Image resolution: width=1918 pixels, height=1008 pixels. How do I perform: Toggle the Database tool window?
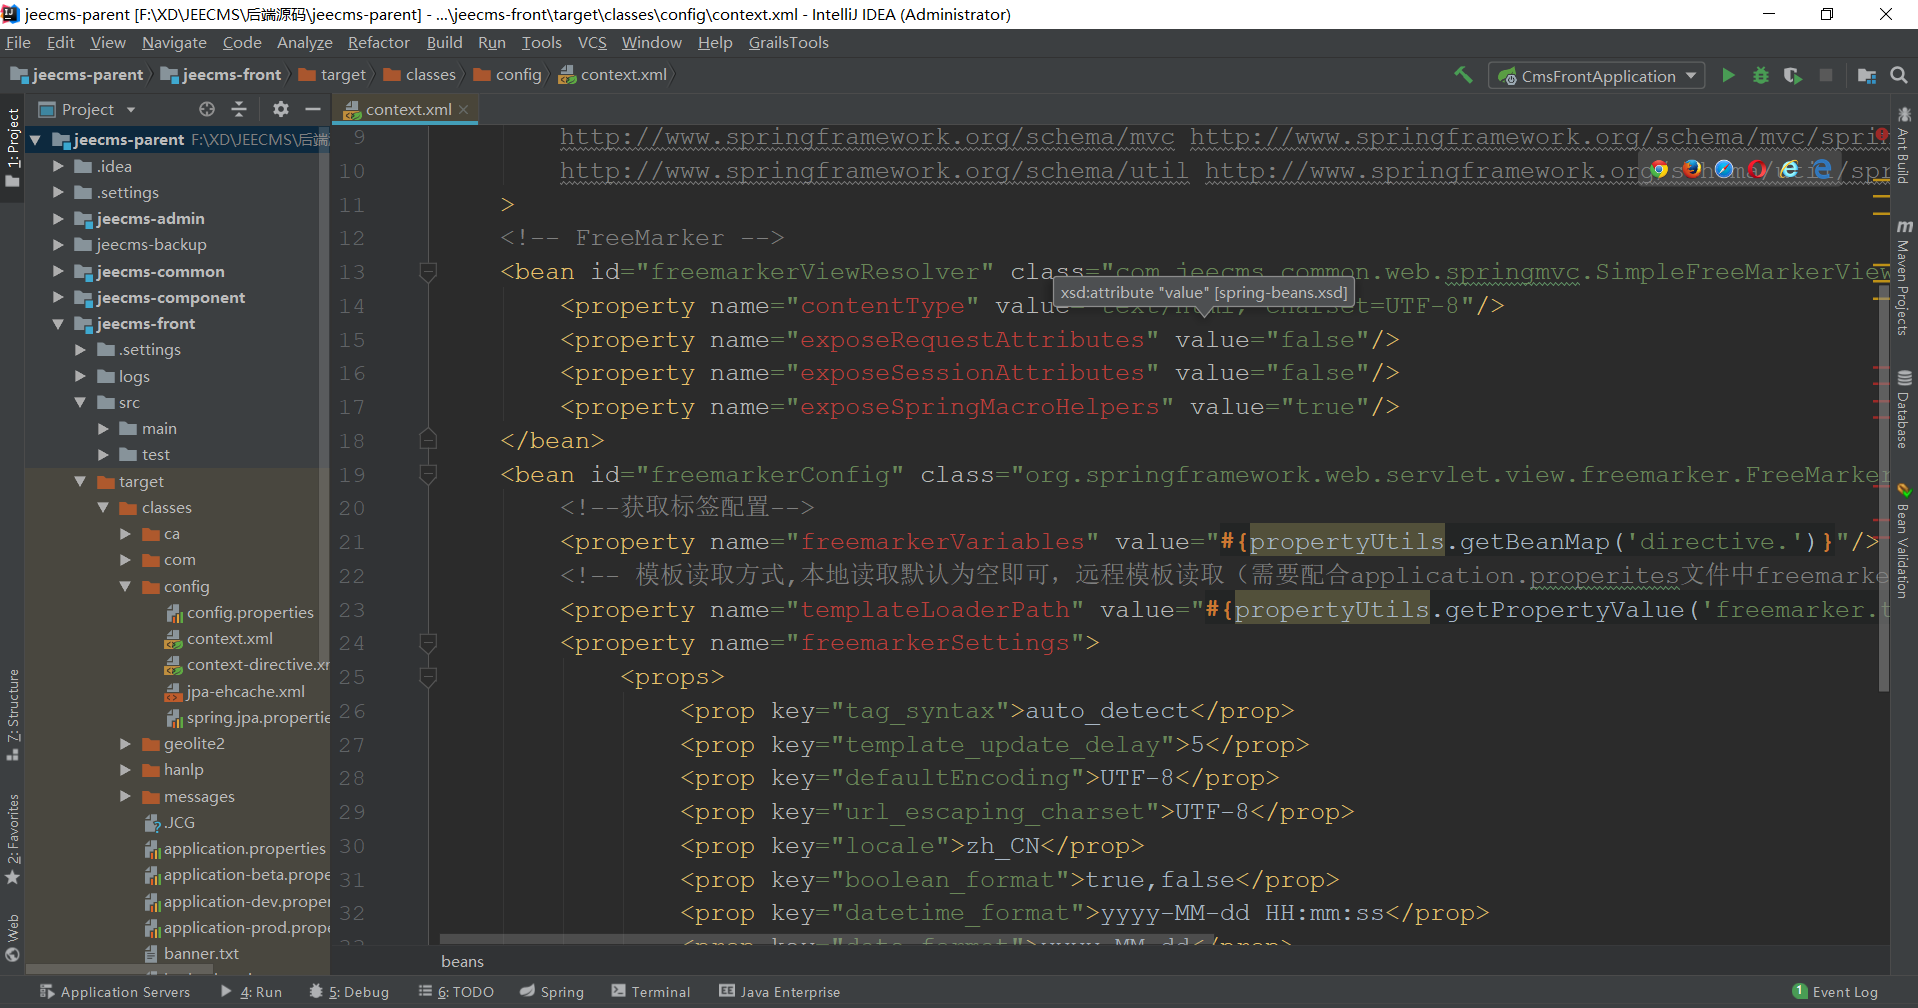pyautogui.click(x=1903, y=410)
